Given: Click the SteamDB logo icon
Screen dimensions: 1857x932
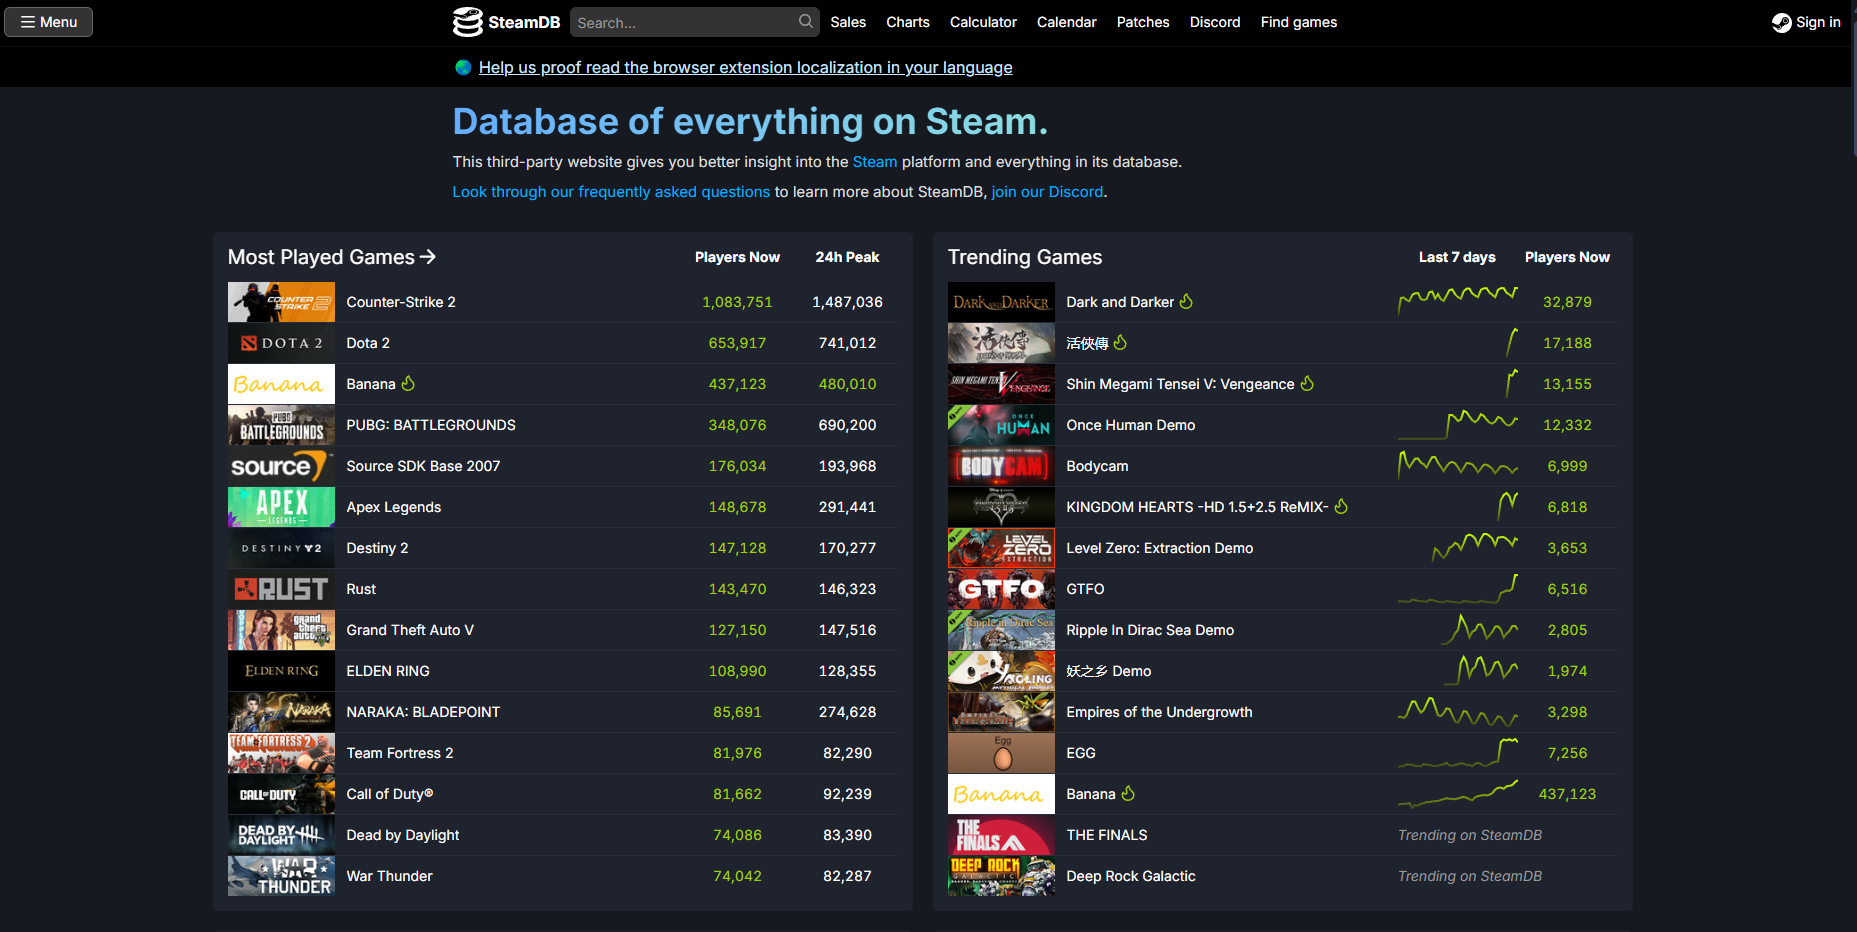Looking at the screenshot, I should [467, 22].
